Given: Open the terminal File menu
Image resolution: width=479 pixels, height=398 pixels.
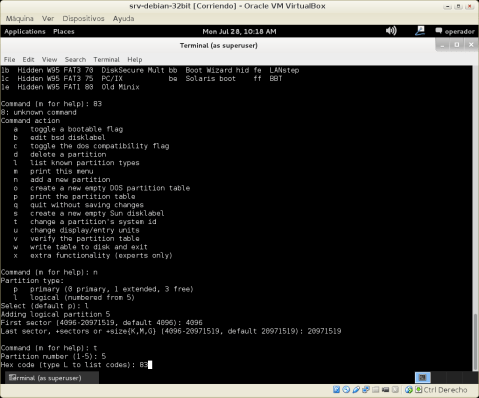Looking at the screenshot, I should tap(9, 59).
